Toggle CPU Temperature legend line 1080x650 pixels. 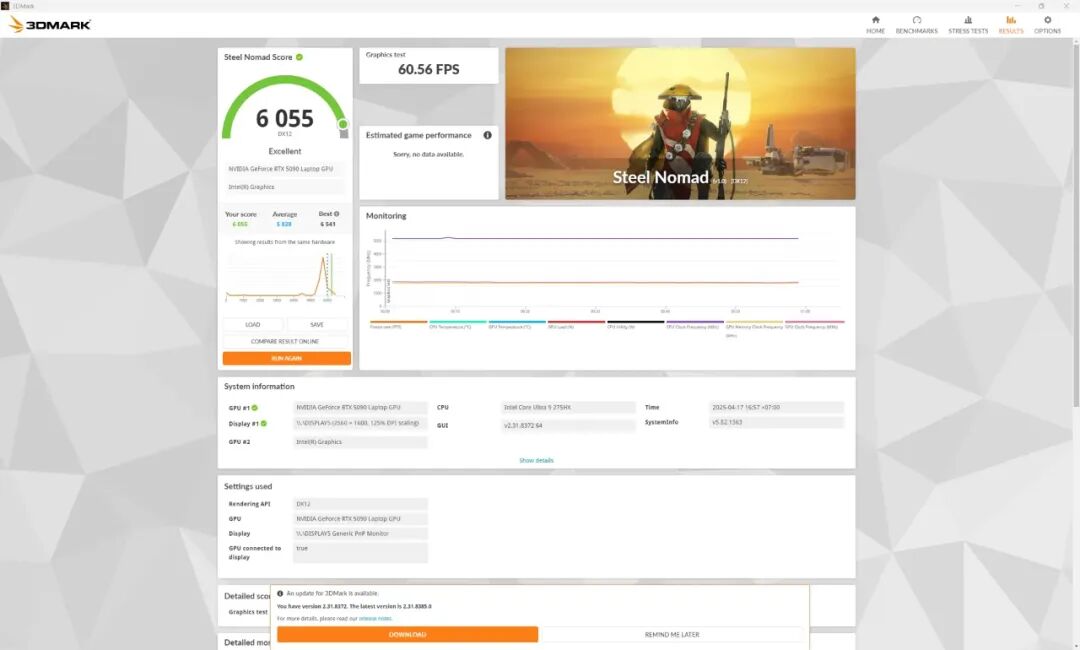pyautogui.click(x=457, y=324)
